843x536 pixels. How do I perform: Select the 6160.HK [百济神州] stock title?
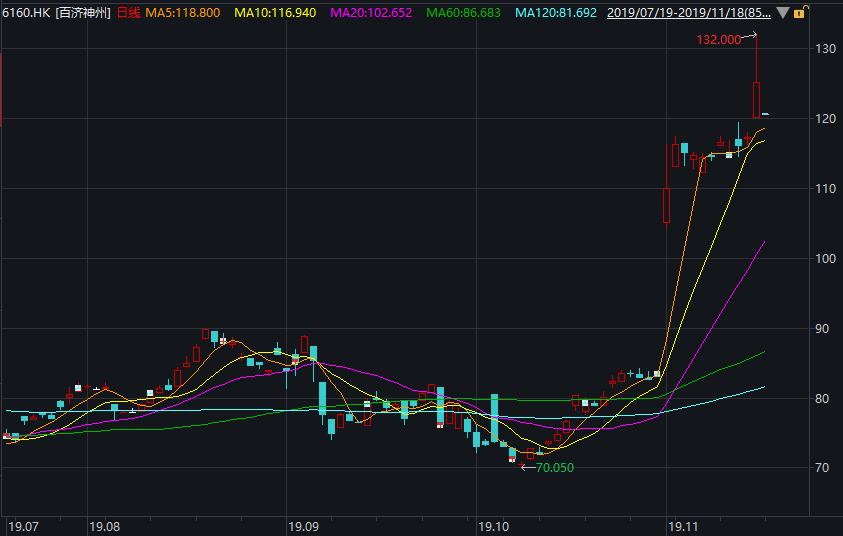tap(56, 13)
